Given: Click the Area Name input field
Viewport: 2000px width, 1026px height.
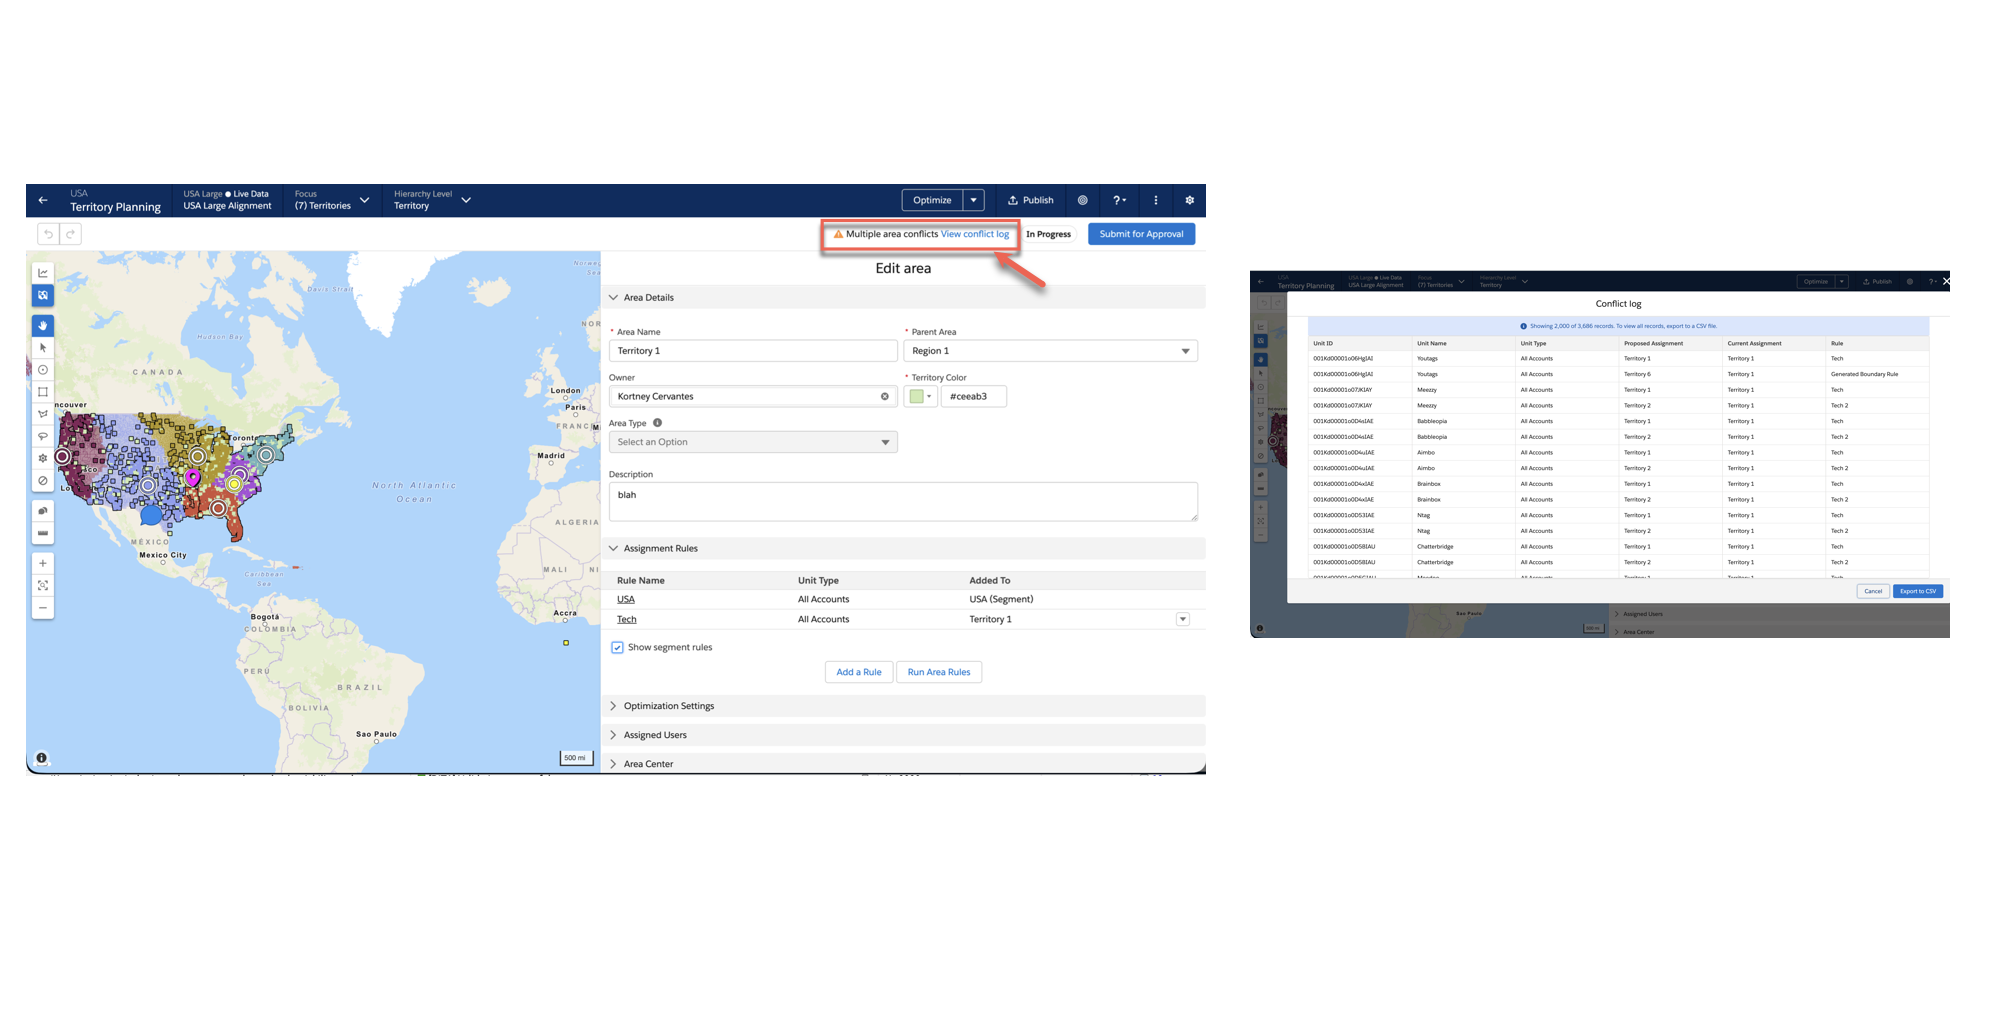Looking at the screenshot, I should (753, 351).
